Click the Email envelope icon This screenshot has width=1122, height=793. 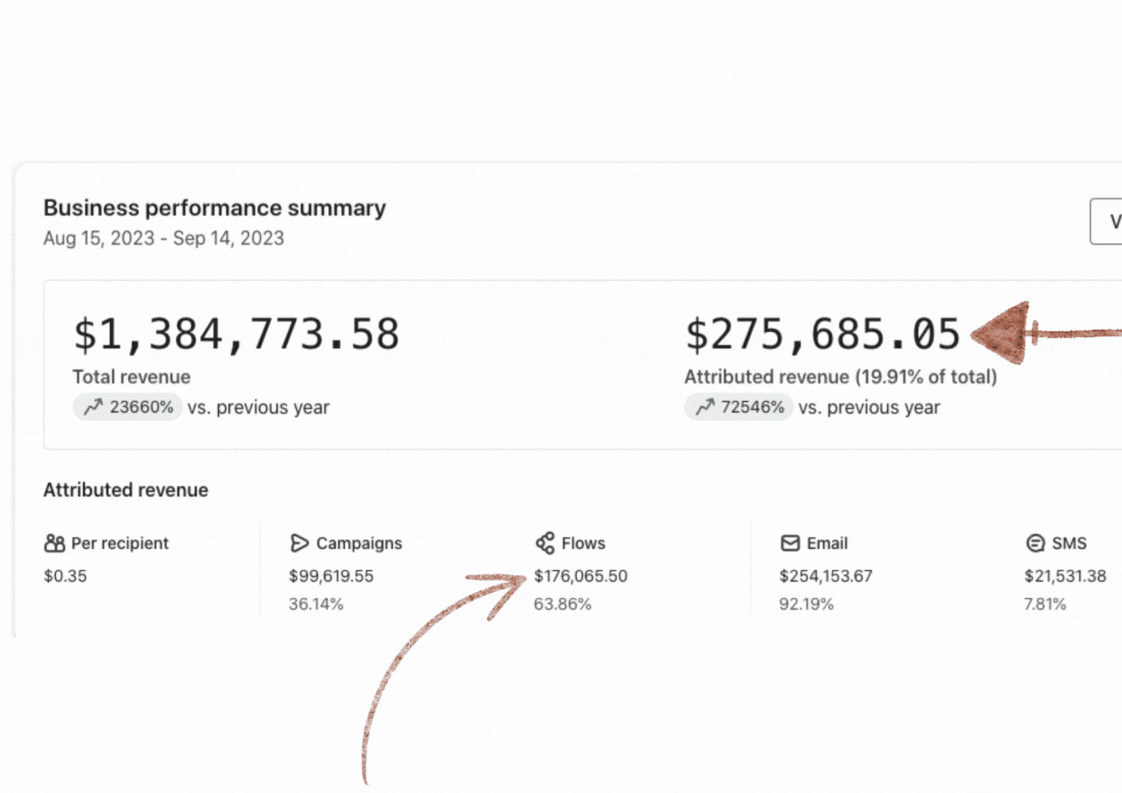(790, 543)
